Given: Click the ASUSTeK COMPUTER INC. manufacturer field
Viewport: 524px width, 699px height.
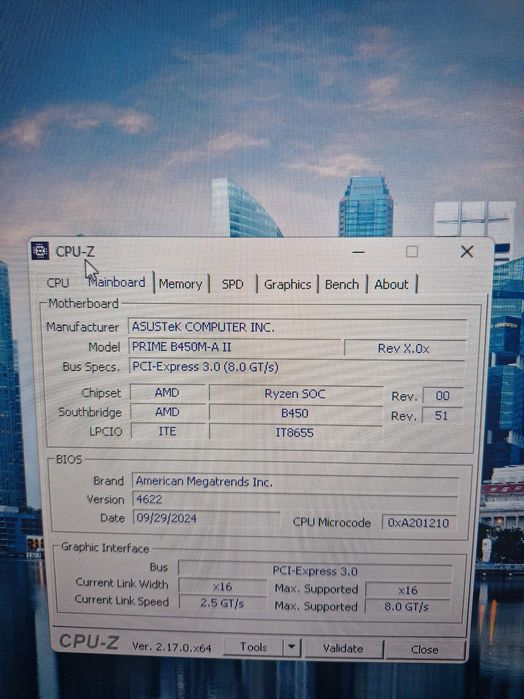Looking at the screenshot, I should (297, 327).
